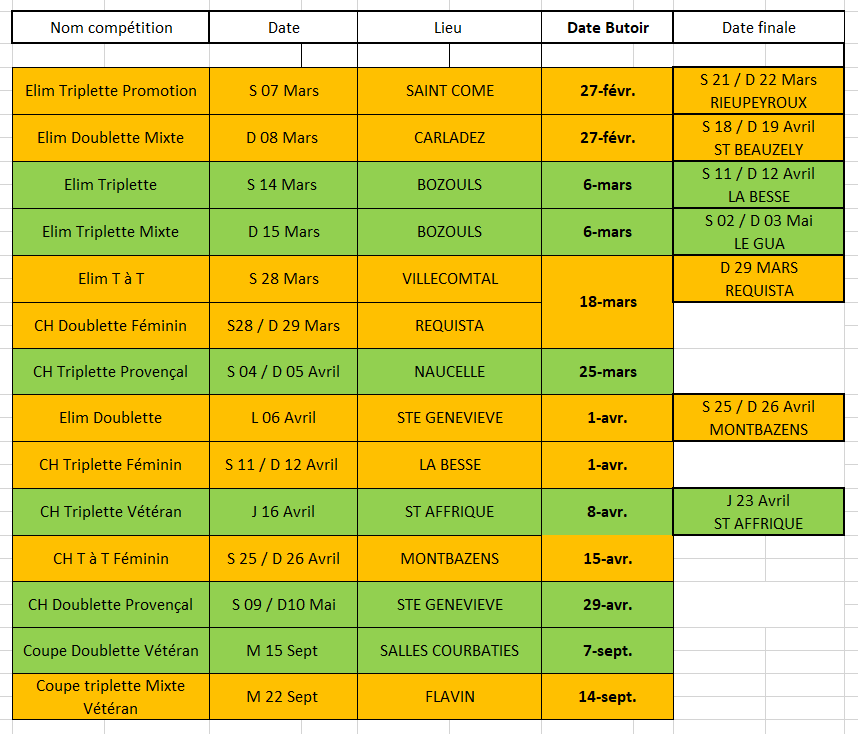Select the "CH Triplette Provençal" cell

(111, 371)
